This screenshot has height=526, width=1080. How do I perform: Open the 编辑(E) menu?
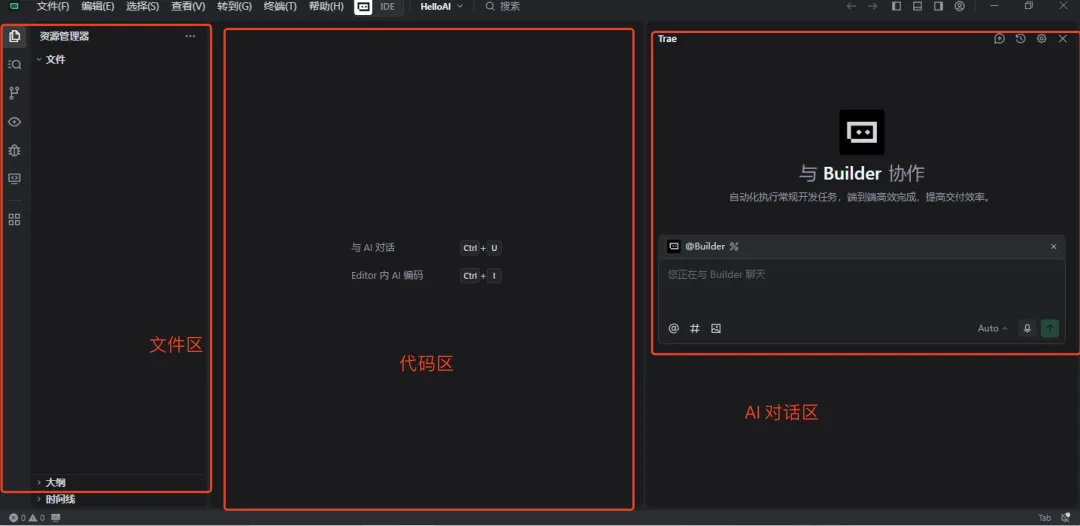coord(98,6)
